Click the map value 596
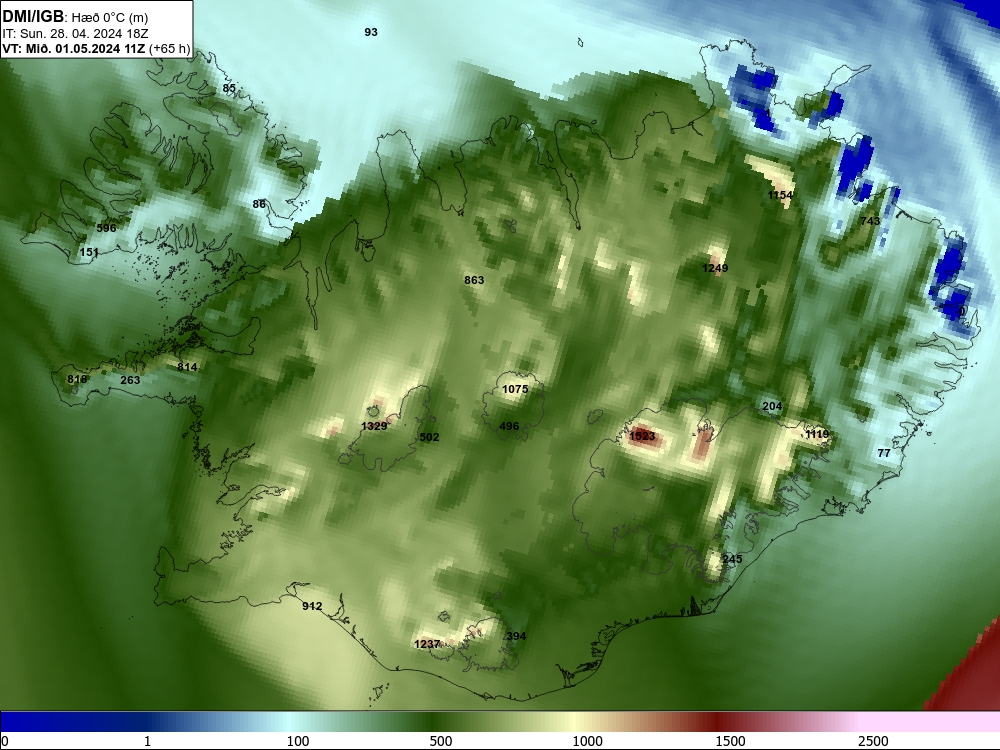Screen dimensions: 1000x750 pos(107,228)
